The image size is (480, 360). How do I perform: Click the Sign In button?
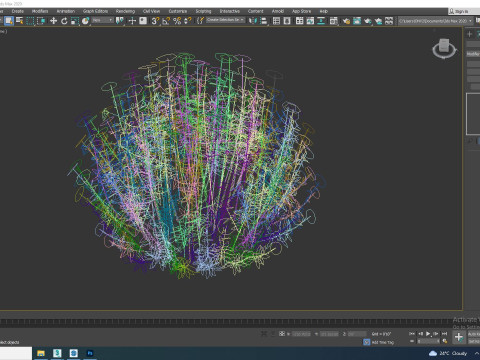pyautogui.click(x=464, y=11)
